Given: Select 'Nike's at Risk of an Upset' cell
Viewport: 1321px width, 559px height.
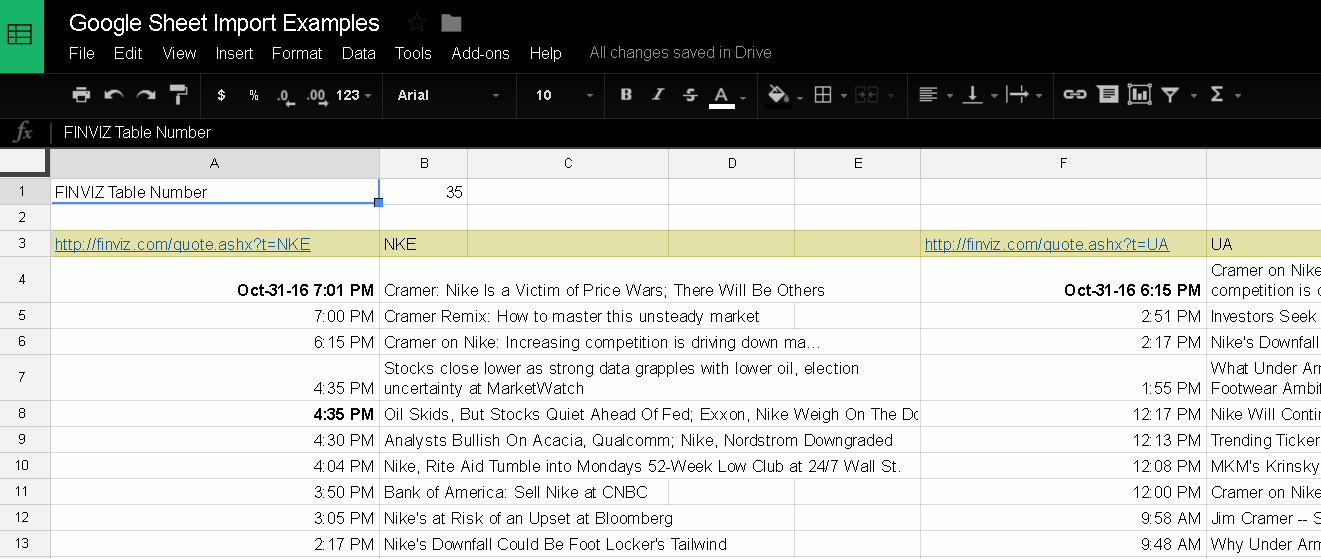Looking at the screenshot, I should (x=528, y=518).
